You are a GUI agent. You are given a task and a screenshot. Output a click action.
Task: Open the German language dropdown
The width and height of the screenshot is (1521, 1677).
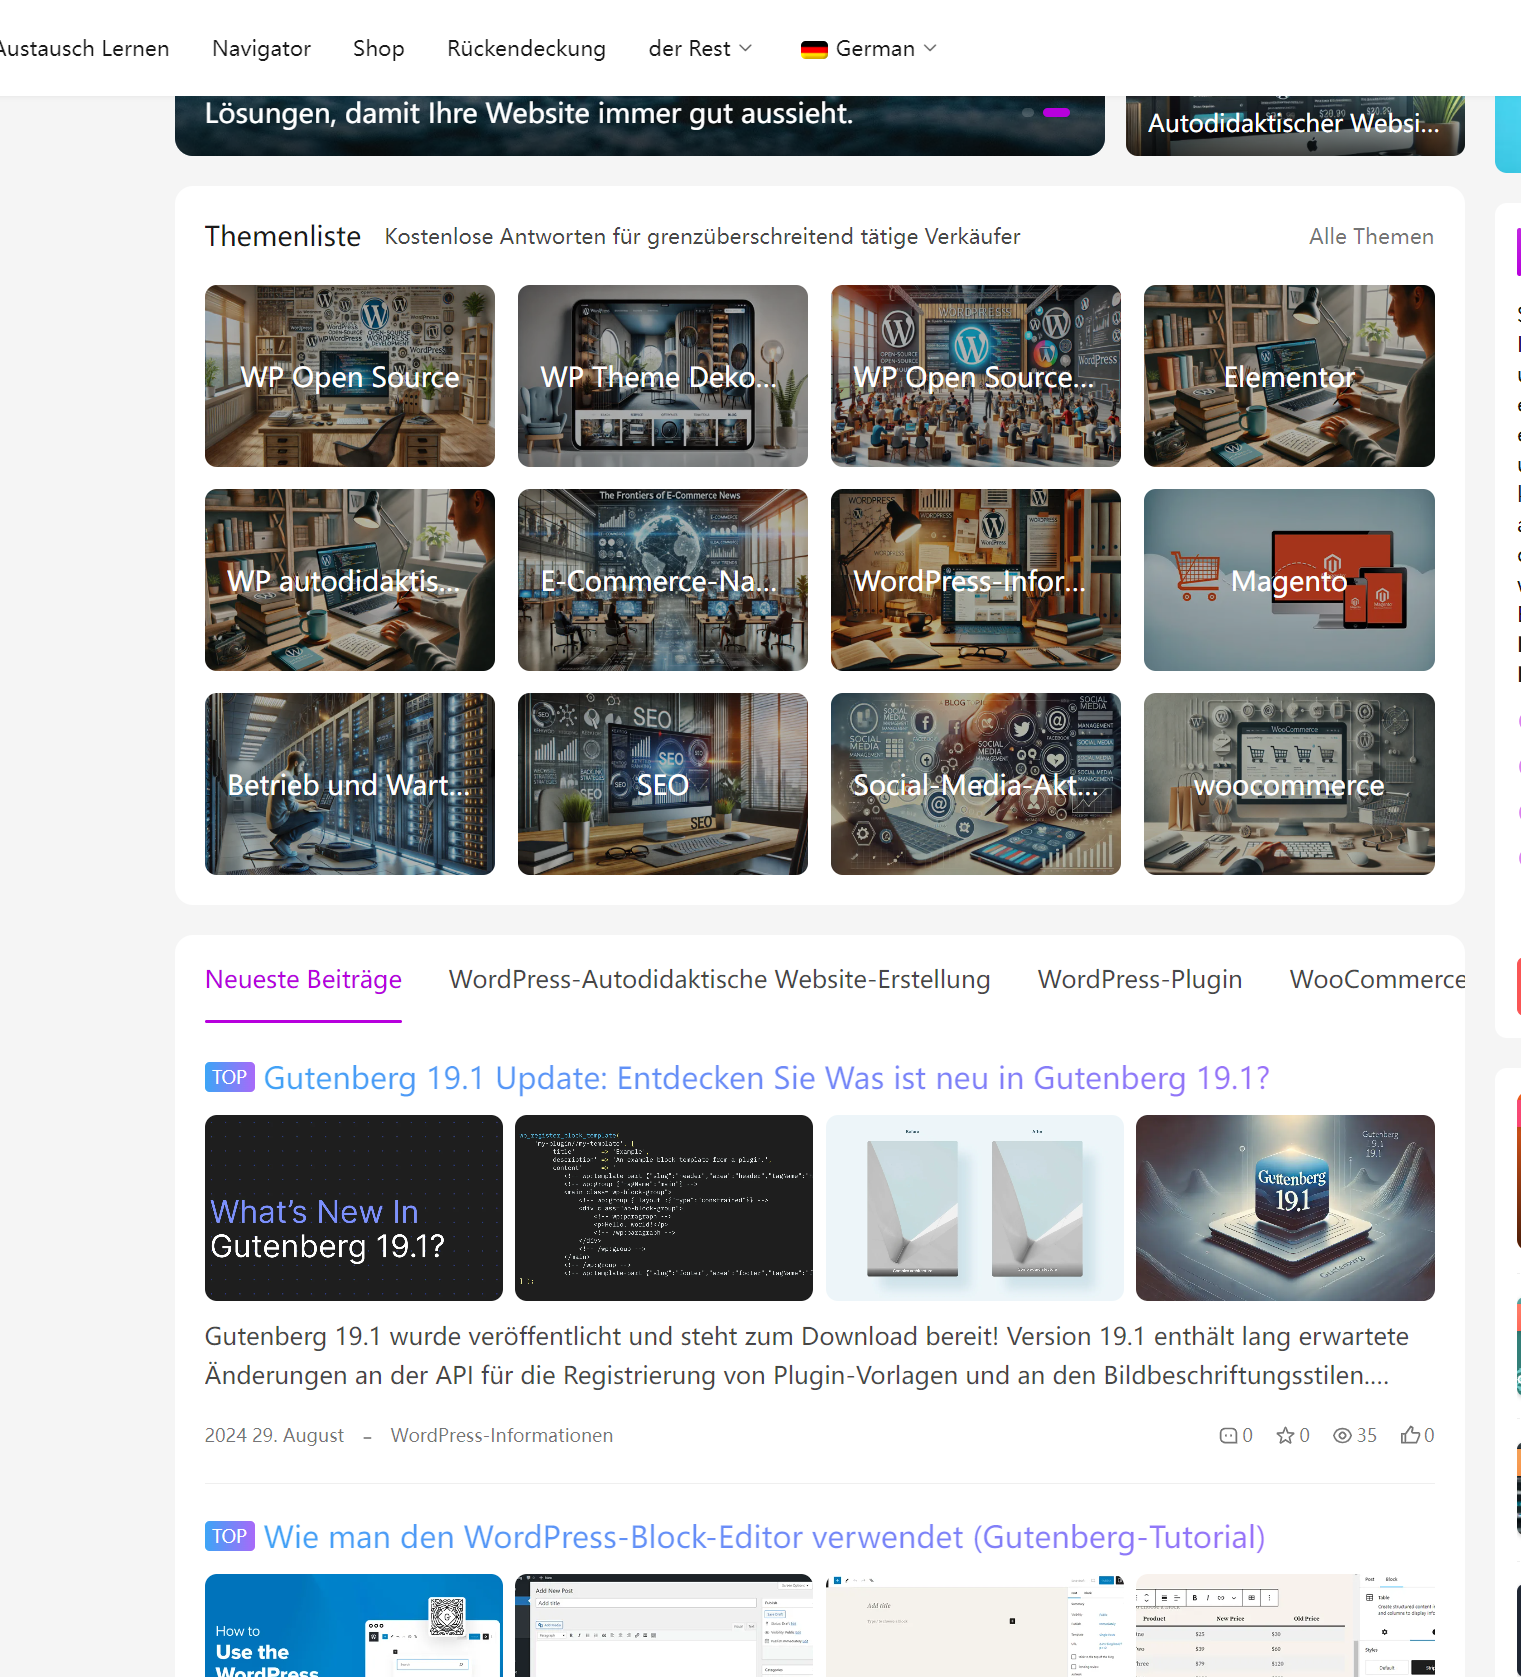[x=868, y=48]
